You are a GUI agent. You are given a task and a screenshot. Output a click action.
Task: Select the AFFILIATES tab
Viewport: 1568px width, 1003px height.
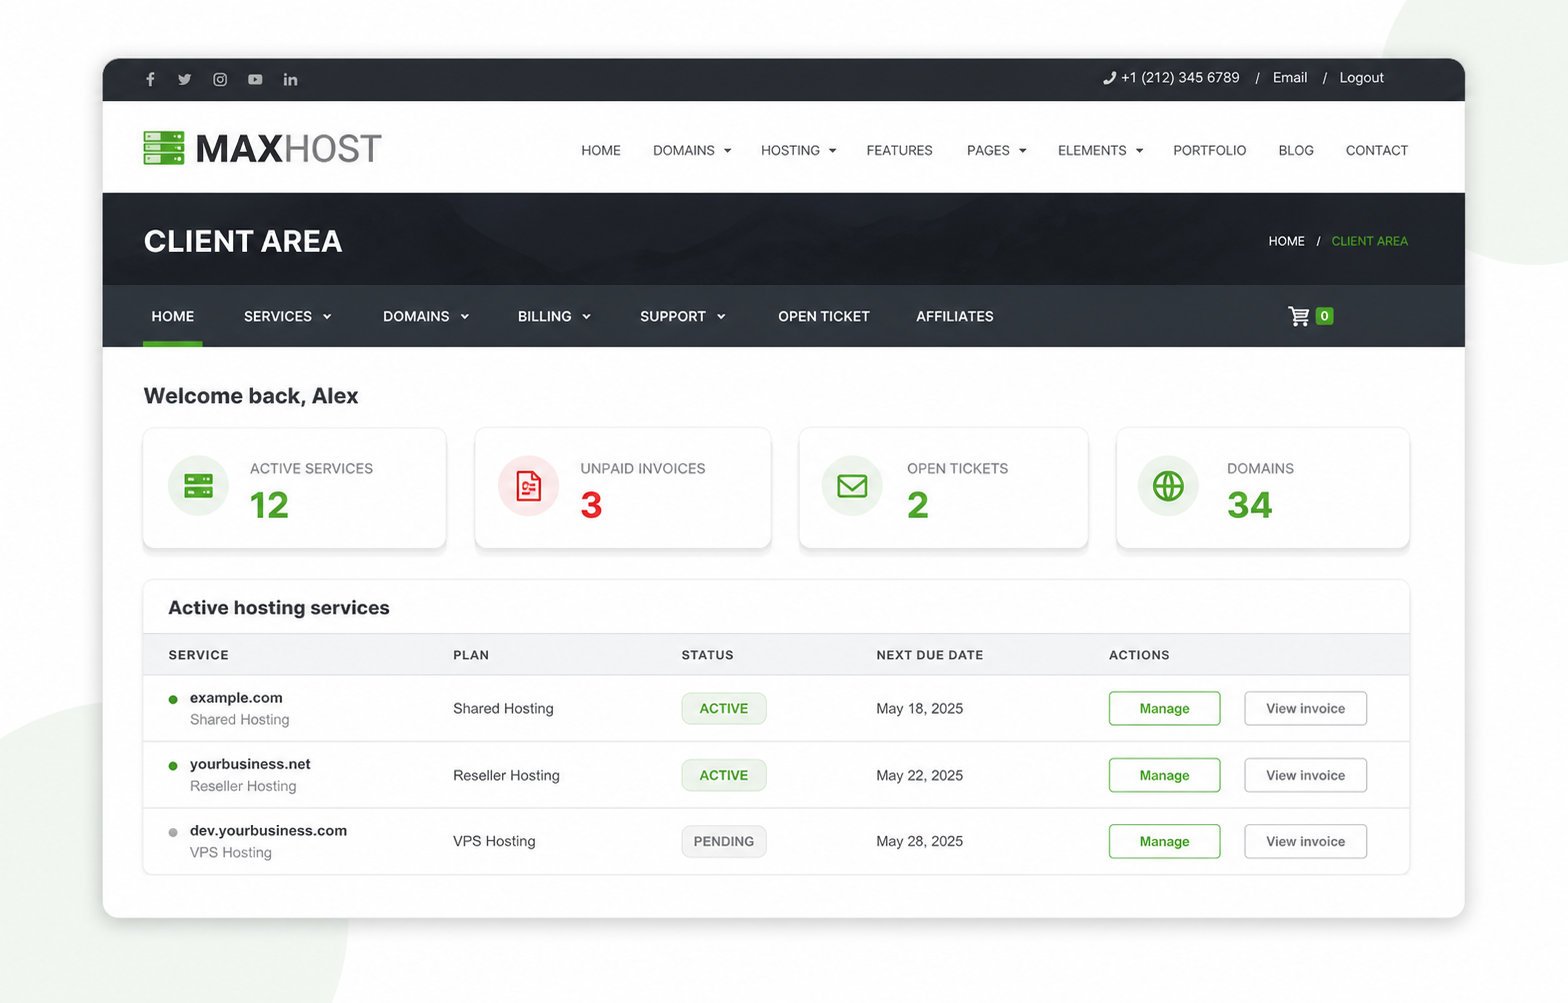click(955, 316)
